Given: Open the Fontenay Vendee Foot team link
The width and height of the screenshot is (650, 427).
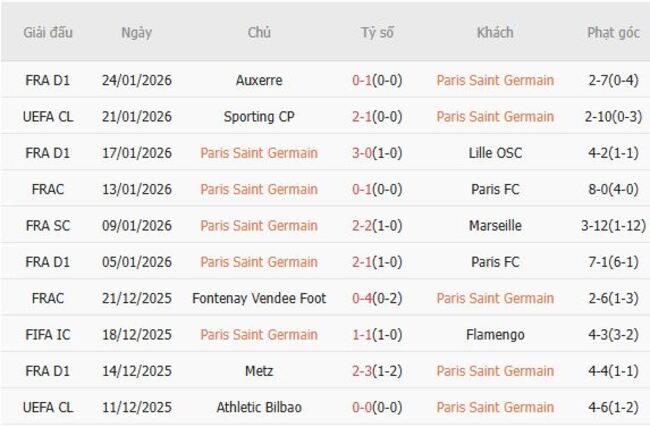Looking at the screenshot, I should point(259,298).
